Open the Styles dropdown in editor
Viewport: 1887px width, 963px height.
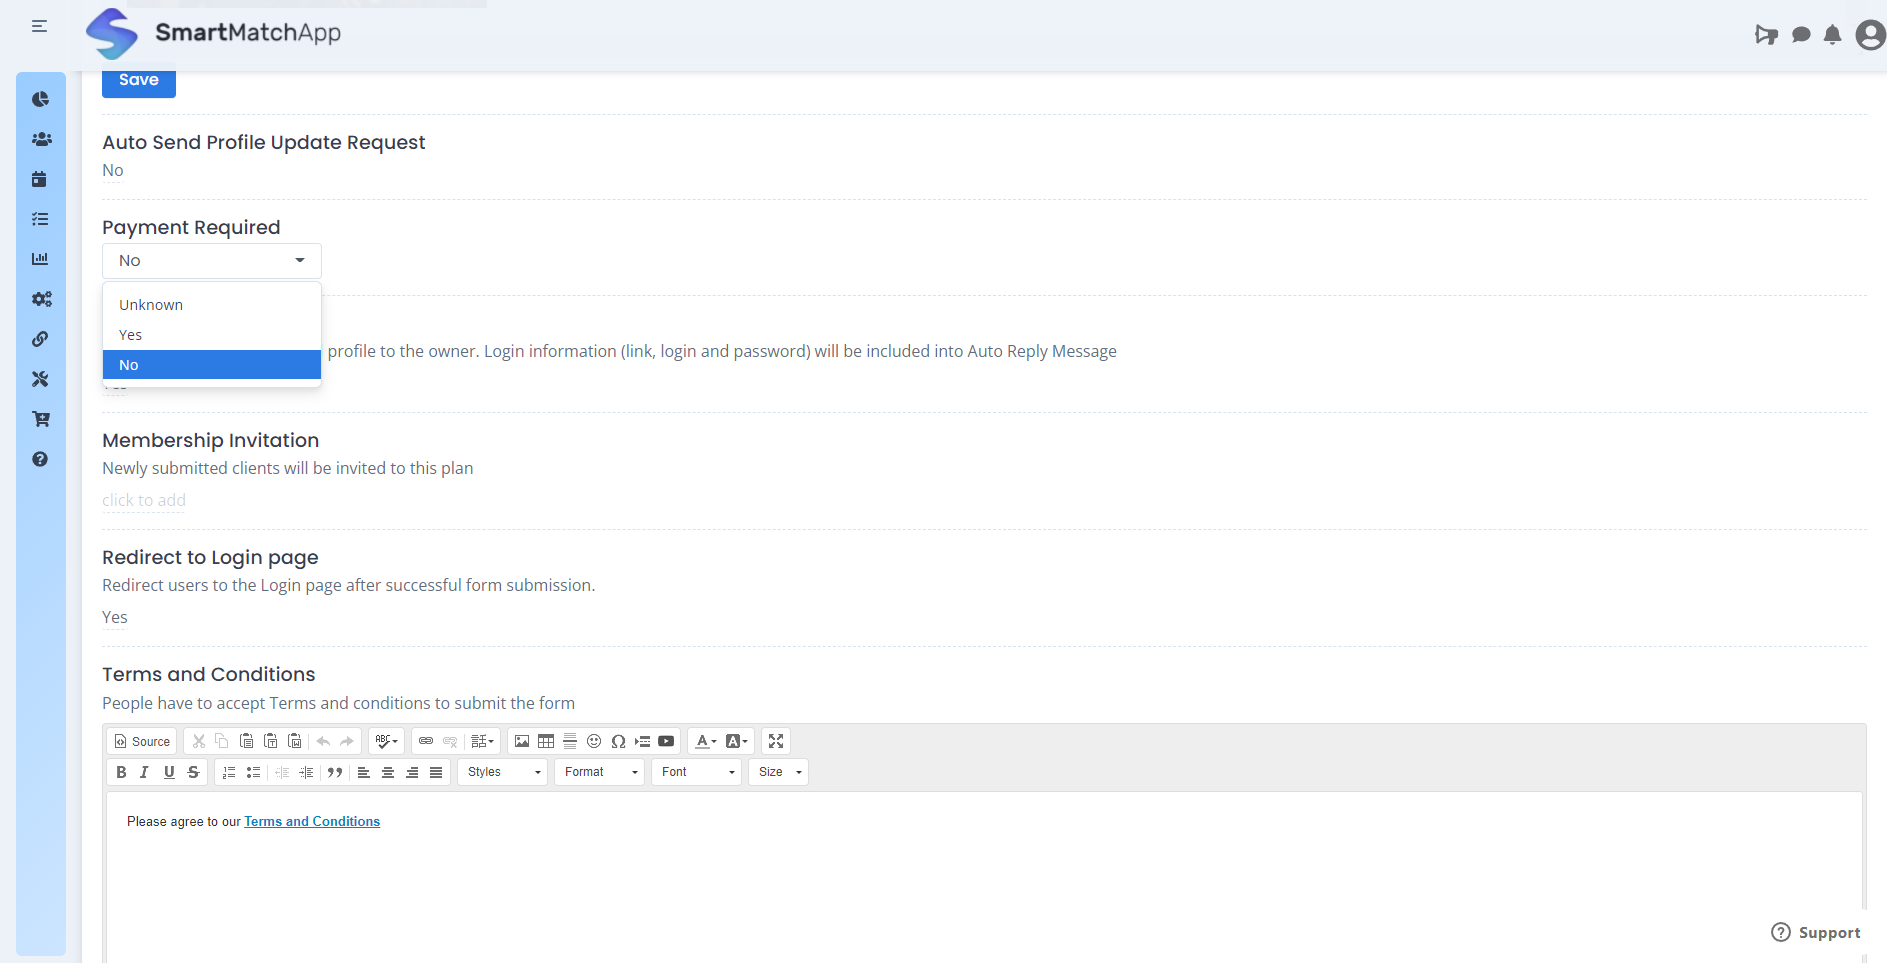pyautogui.click(x=503, y=772)
